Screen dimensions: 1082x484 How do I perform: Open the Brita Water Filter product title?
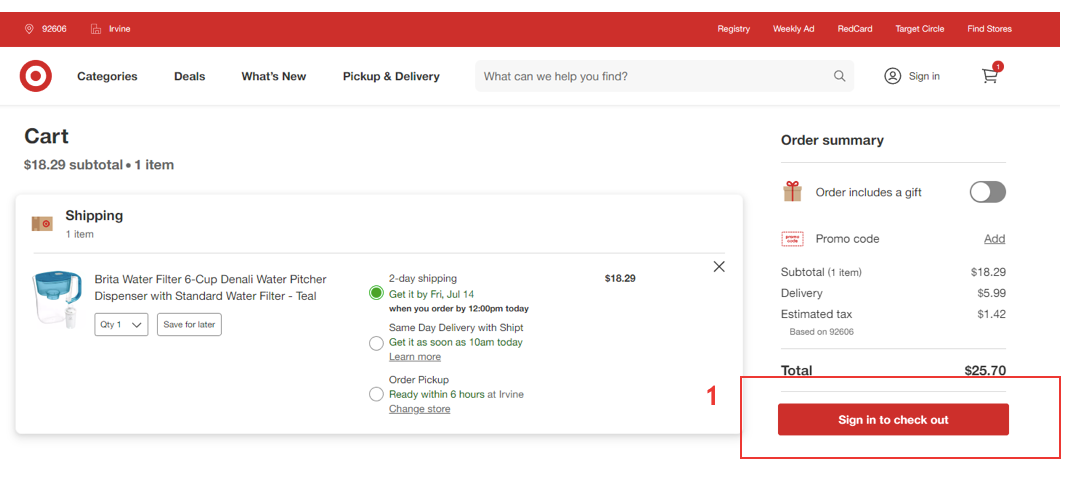pos(210,288)
